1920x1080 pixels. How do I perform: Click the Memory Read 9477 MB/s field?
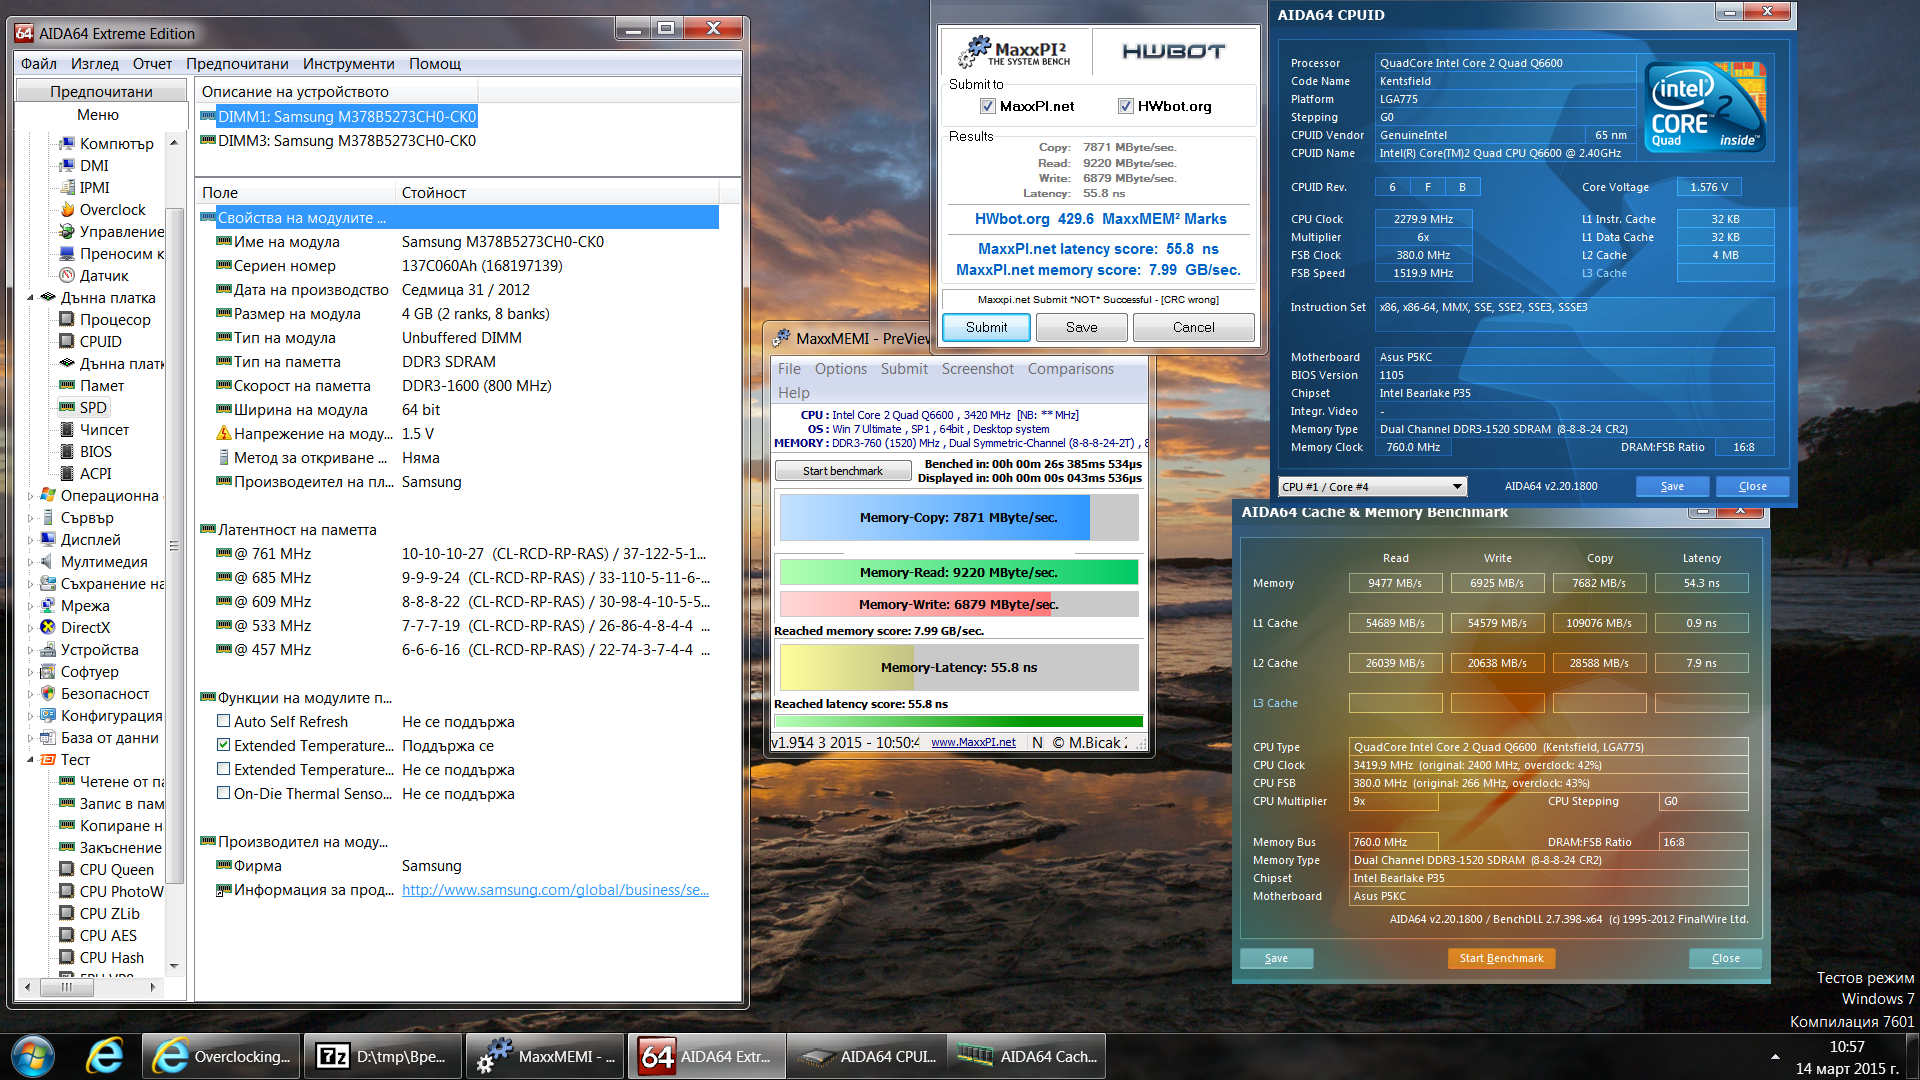pos(1395,583)
